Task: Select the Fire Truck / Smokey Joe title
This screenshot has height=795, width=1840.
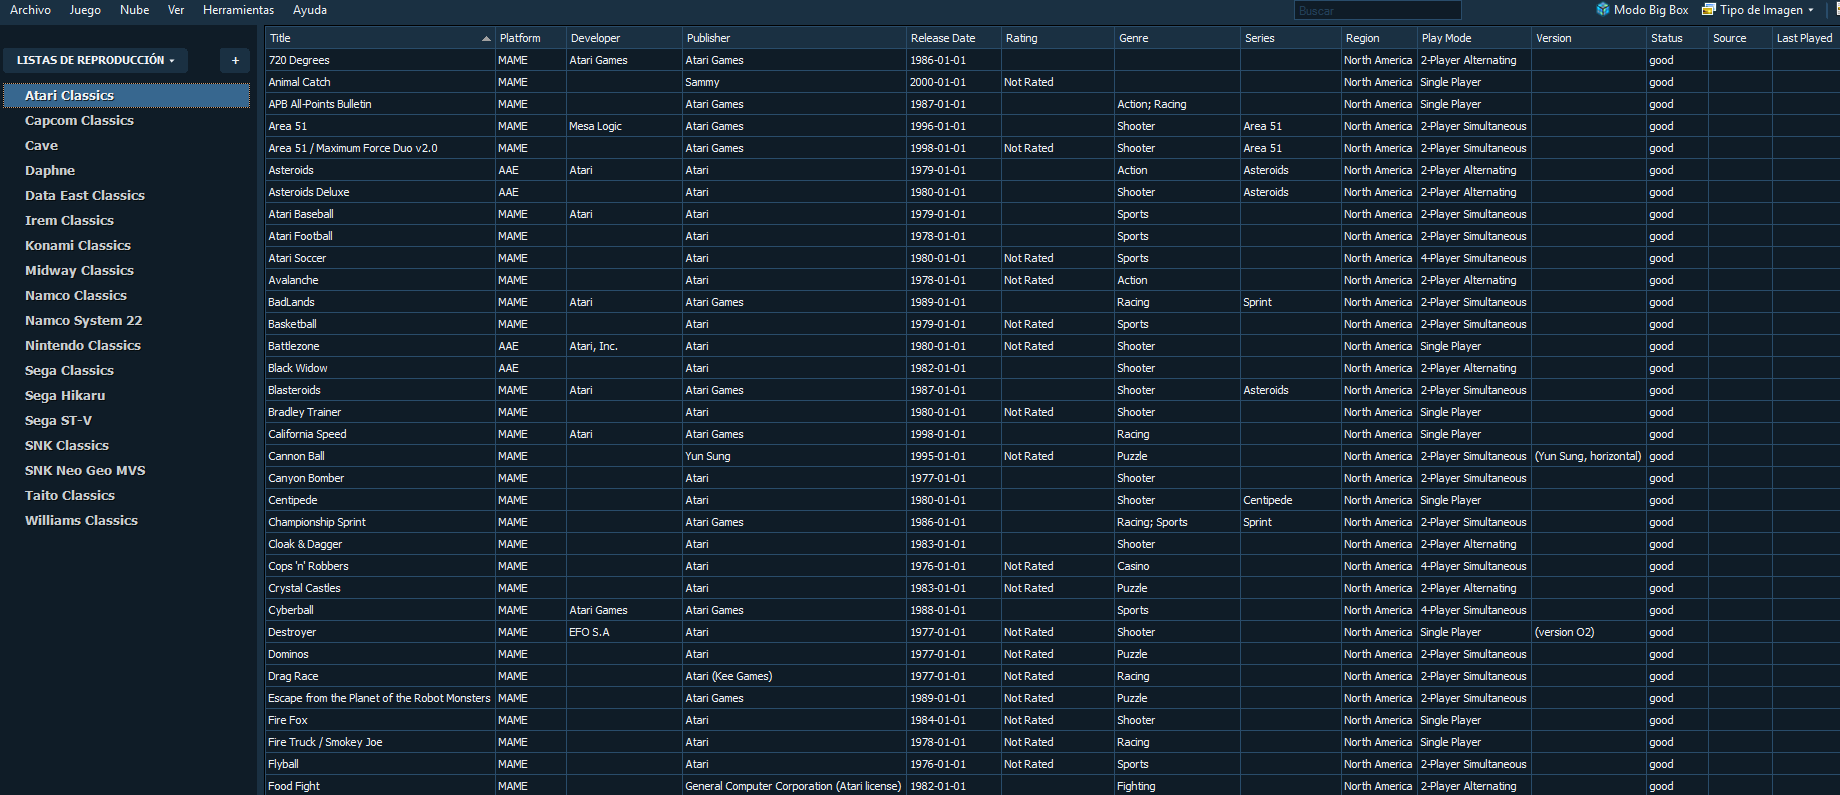Action: pos(325,742)
